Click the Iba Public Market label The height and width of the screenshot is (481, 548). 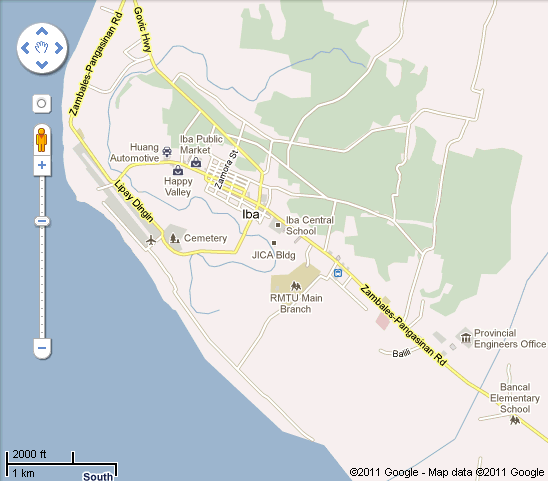coord(201,144)
